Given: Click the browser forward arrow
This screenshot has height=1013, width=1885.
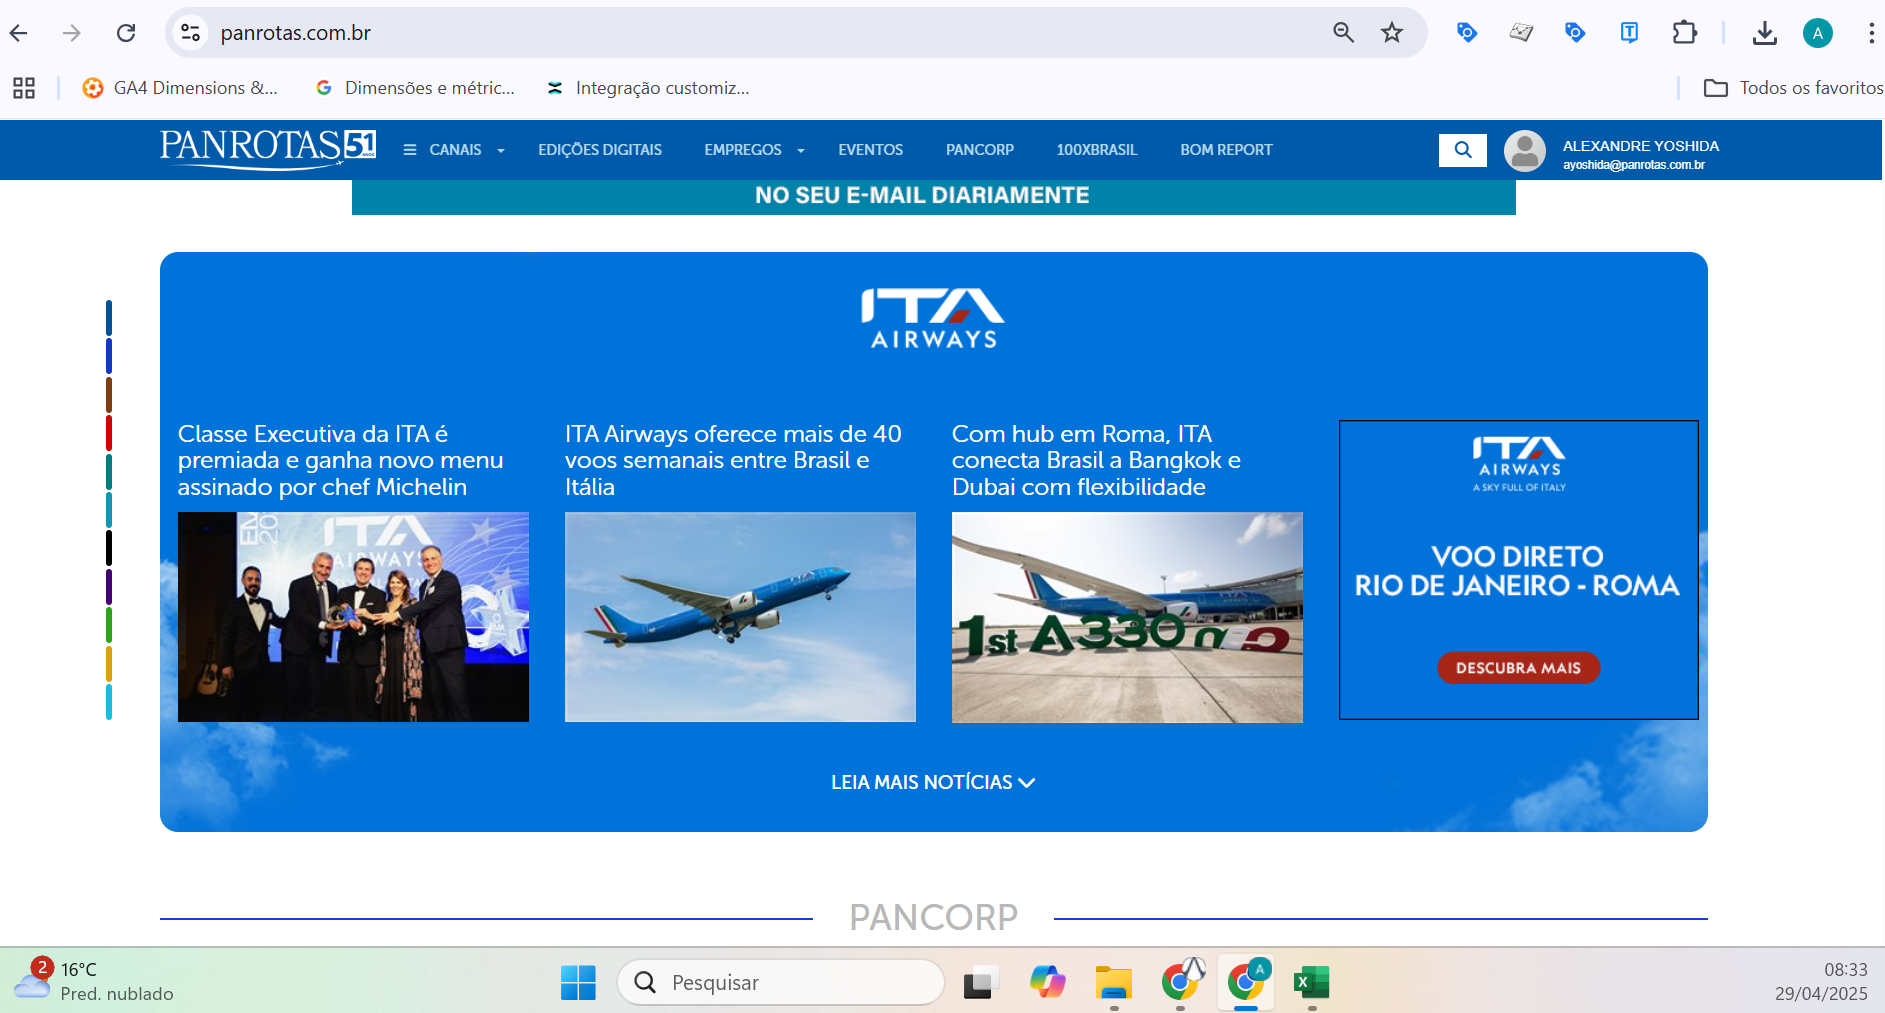Looking at the screenshot, I should point(71,33).
